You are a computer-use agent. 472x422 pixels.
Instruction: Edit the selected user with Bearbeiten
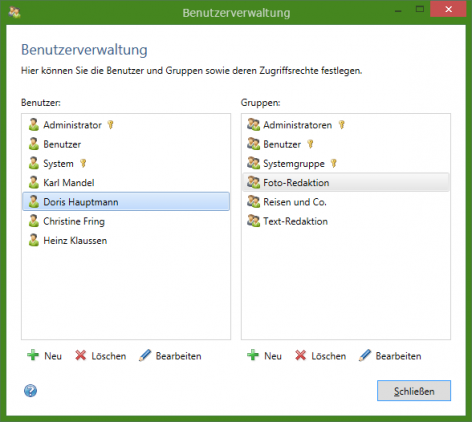pos(170,356)
